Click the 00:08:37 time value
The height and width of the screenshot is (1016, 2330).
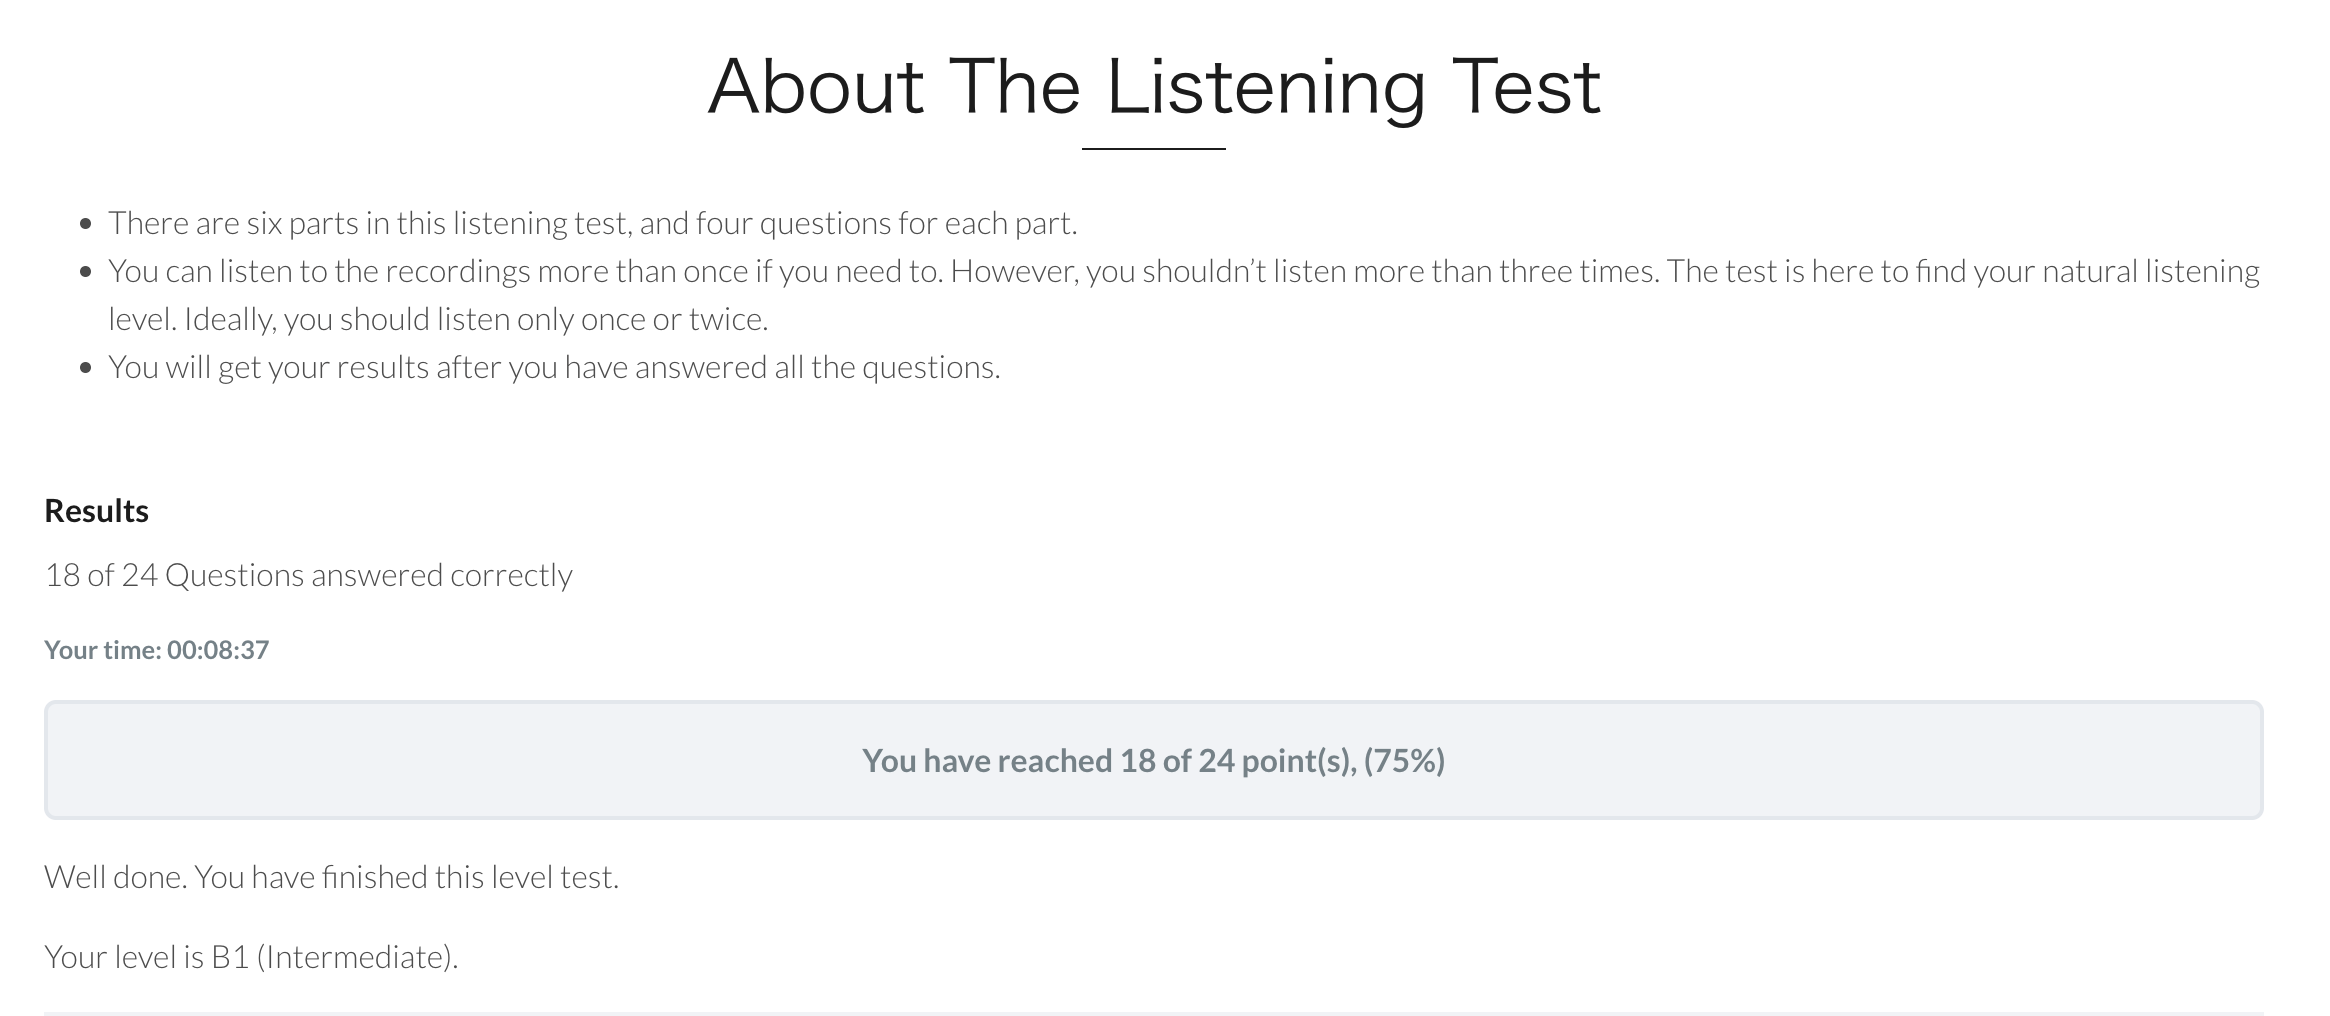point(218,650)
